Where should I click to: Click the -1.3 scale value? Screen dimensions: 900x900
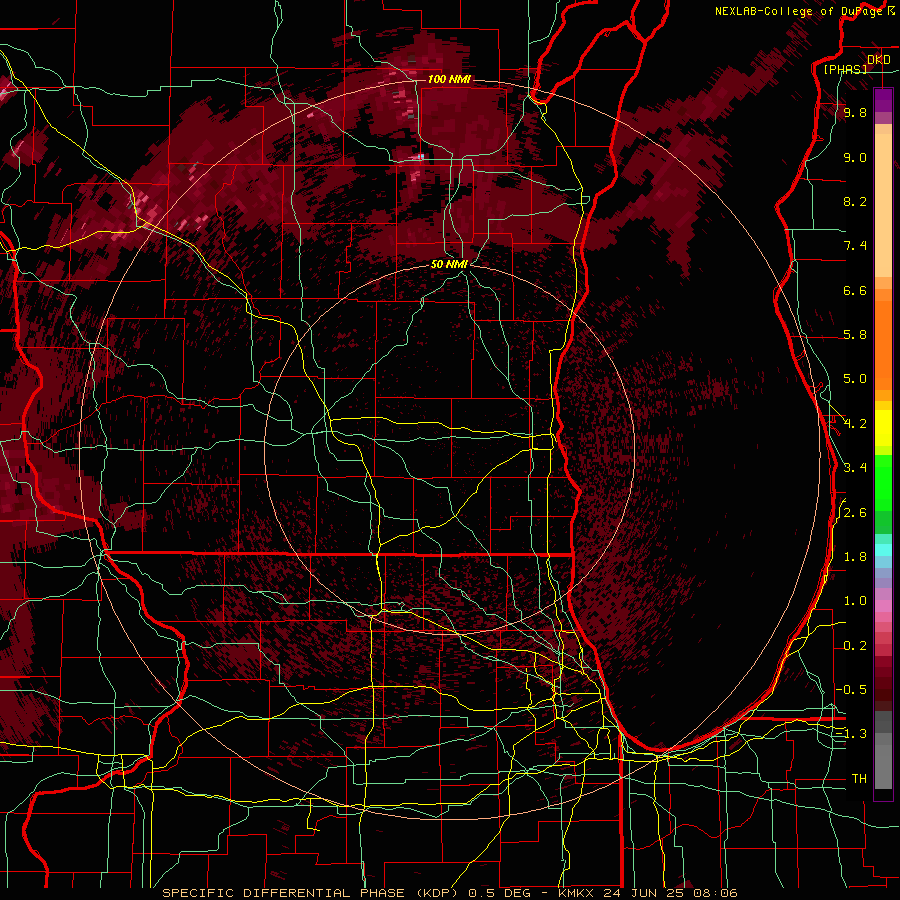pos(852,734)
